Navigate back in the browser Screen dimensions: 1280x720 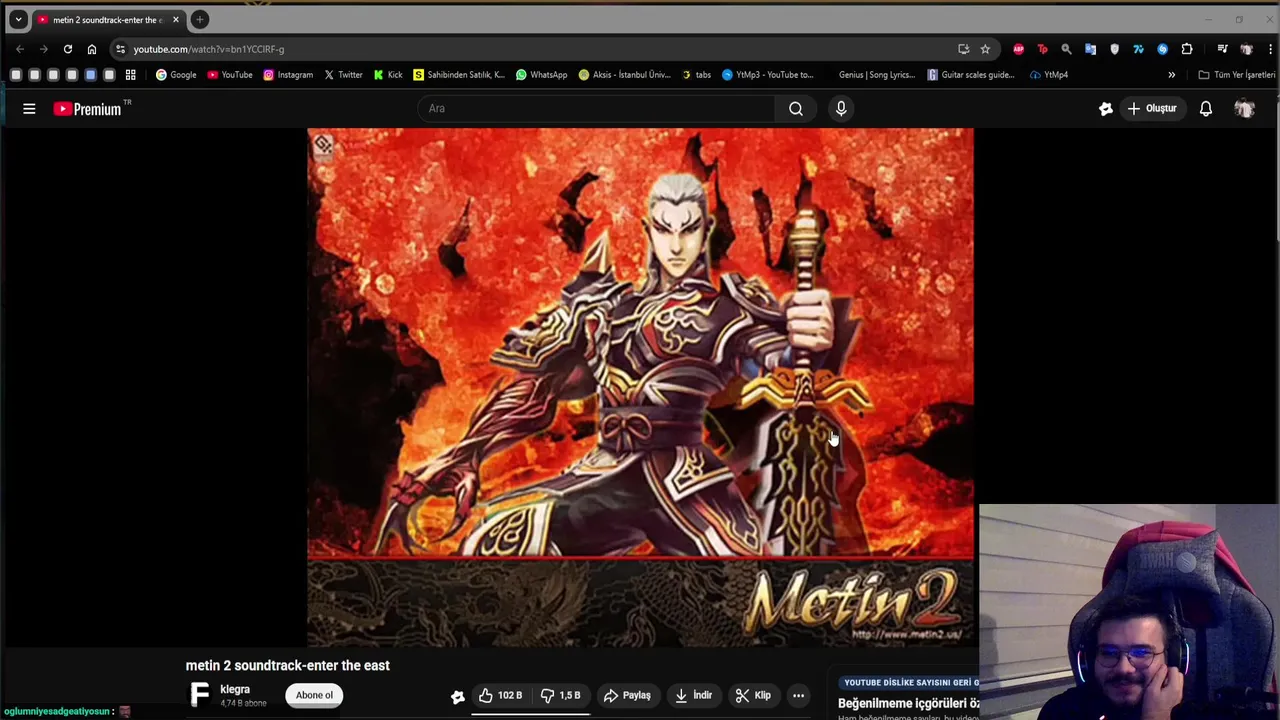coord(20,49)
